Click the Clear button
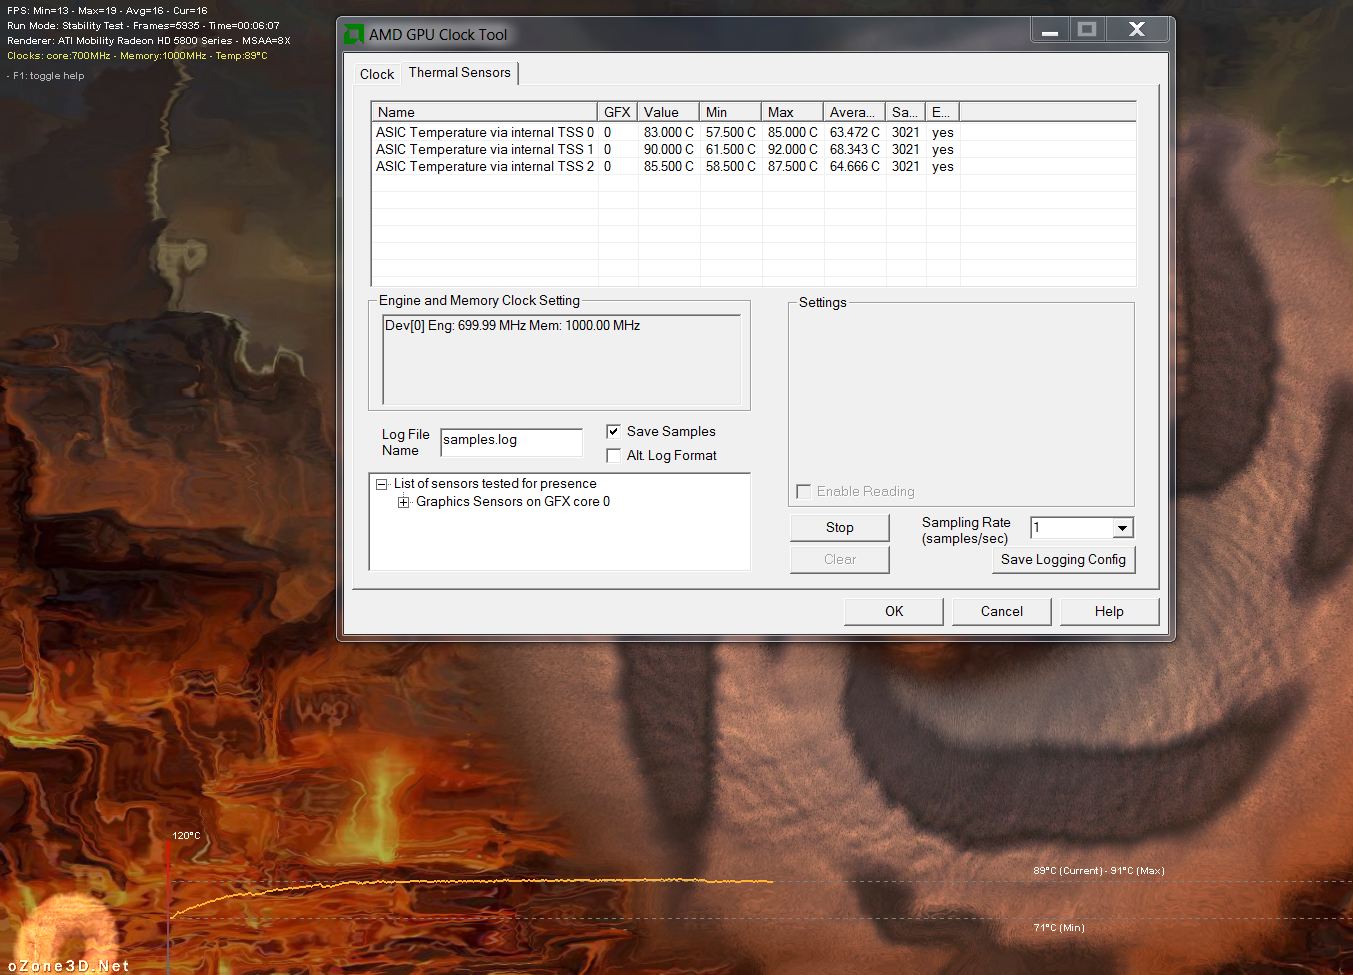This screenshot has width=1353, height=975. click(840, 559)
